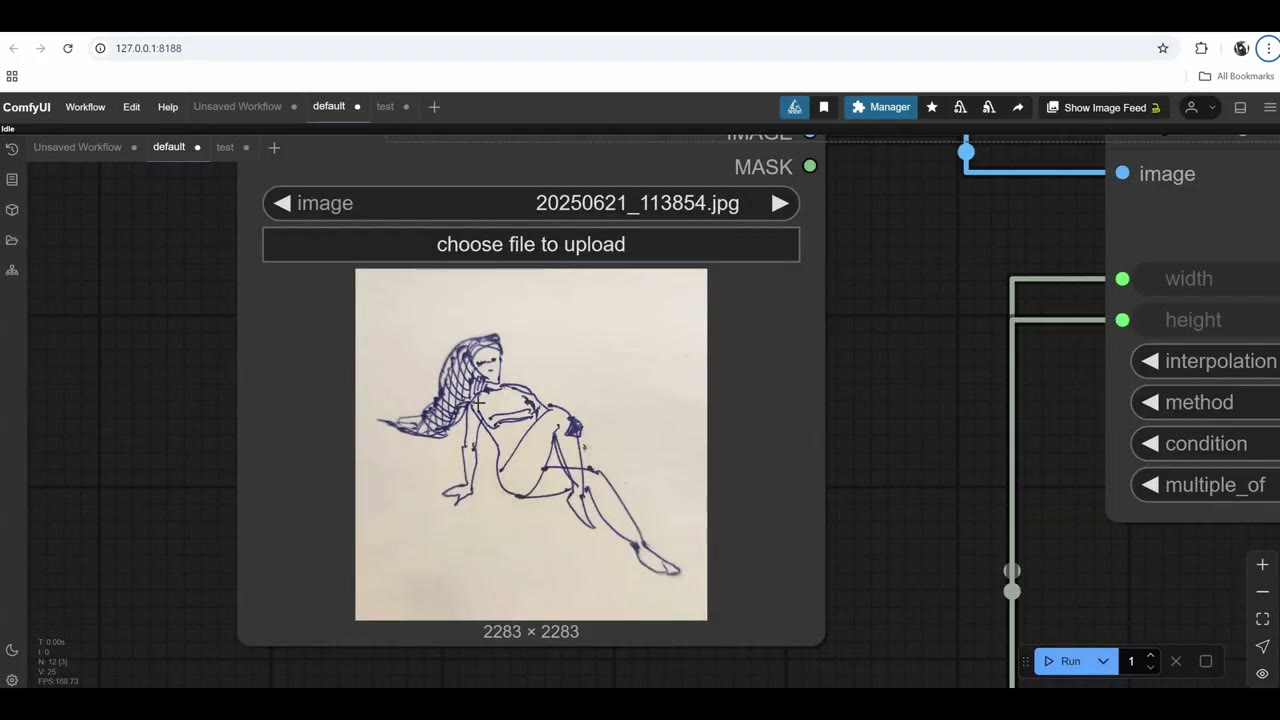The image size is (1280, 720).
Task: Click choose file to upload
Action: pyautogui.click(x=531, y=244)
